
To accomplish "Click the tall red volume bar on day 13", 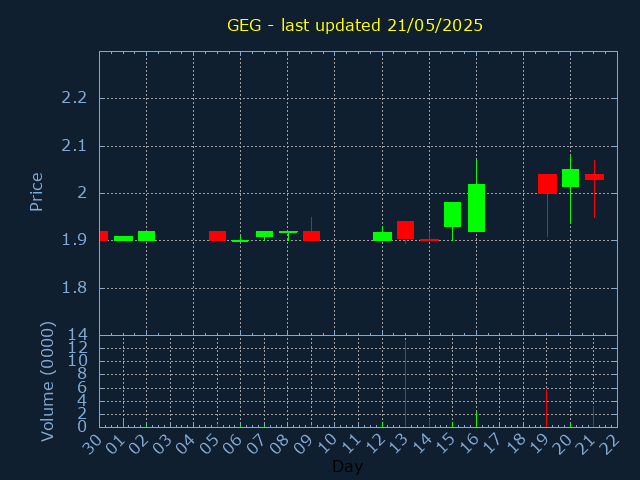I will click(405, 384).
